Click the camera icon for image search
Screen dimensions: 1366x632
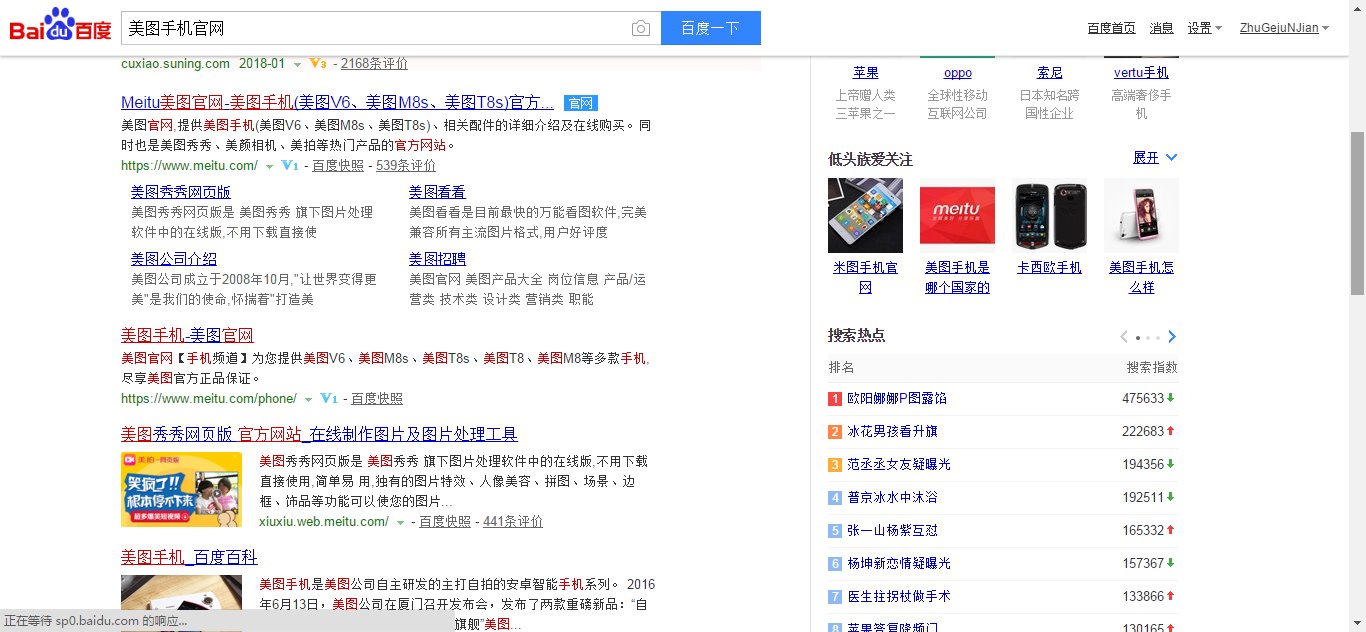coord(641,28)
